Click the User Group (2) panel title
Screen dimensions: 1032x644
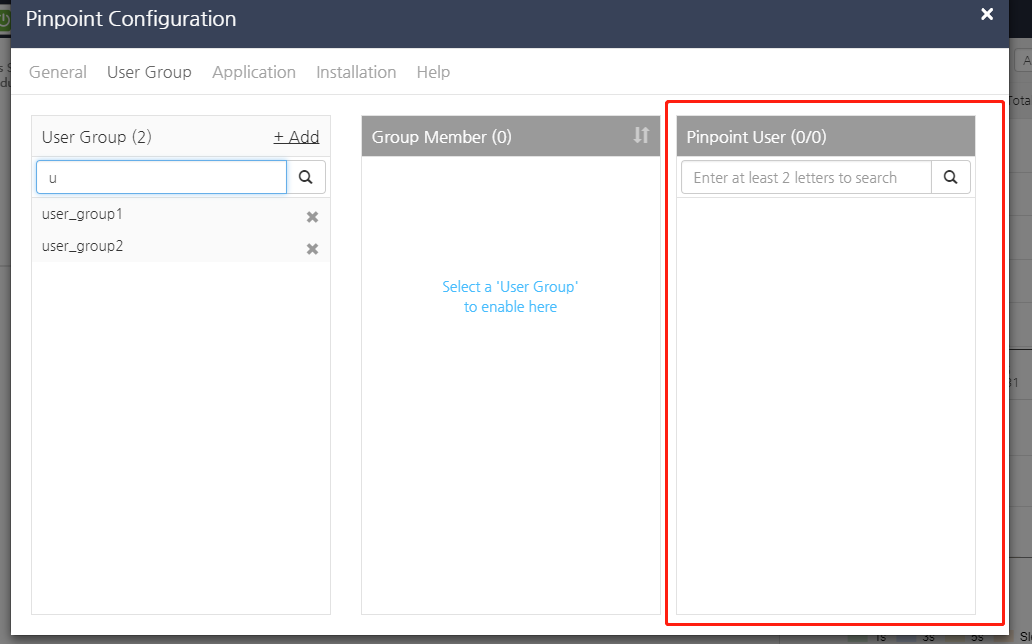point(97,137)
